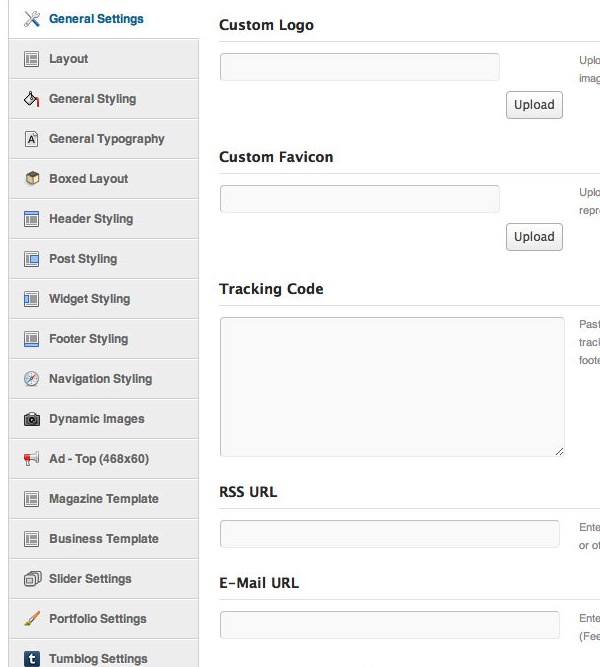This screenshot has width=600, height=667.
Task: Open the Layout settings tab
Action: pos(68,59)
